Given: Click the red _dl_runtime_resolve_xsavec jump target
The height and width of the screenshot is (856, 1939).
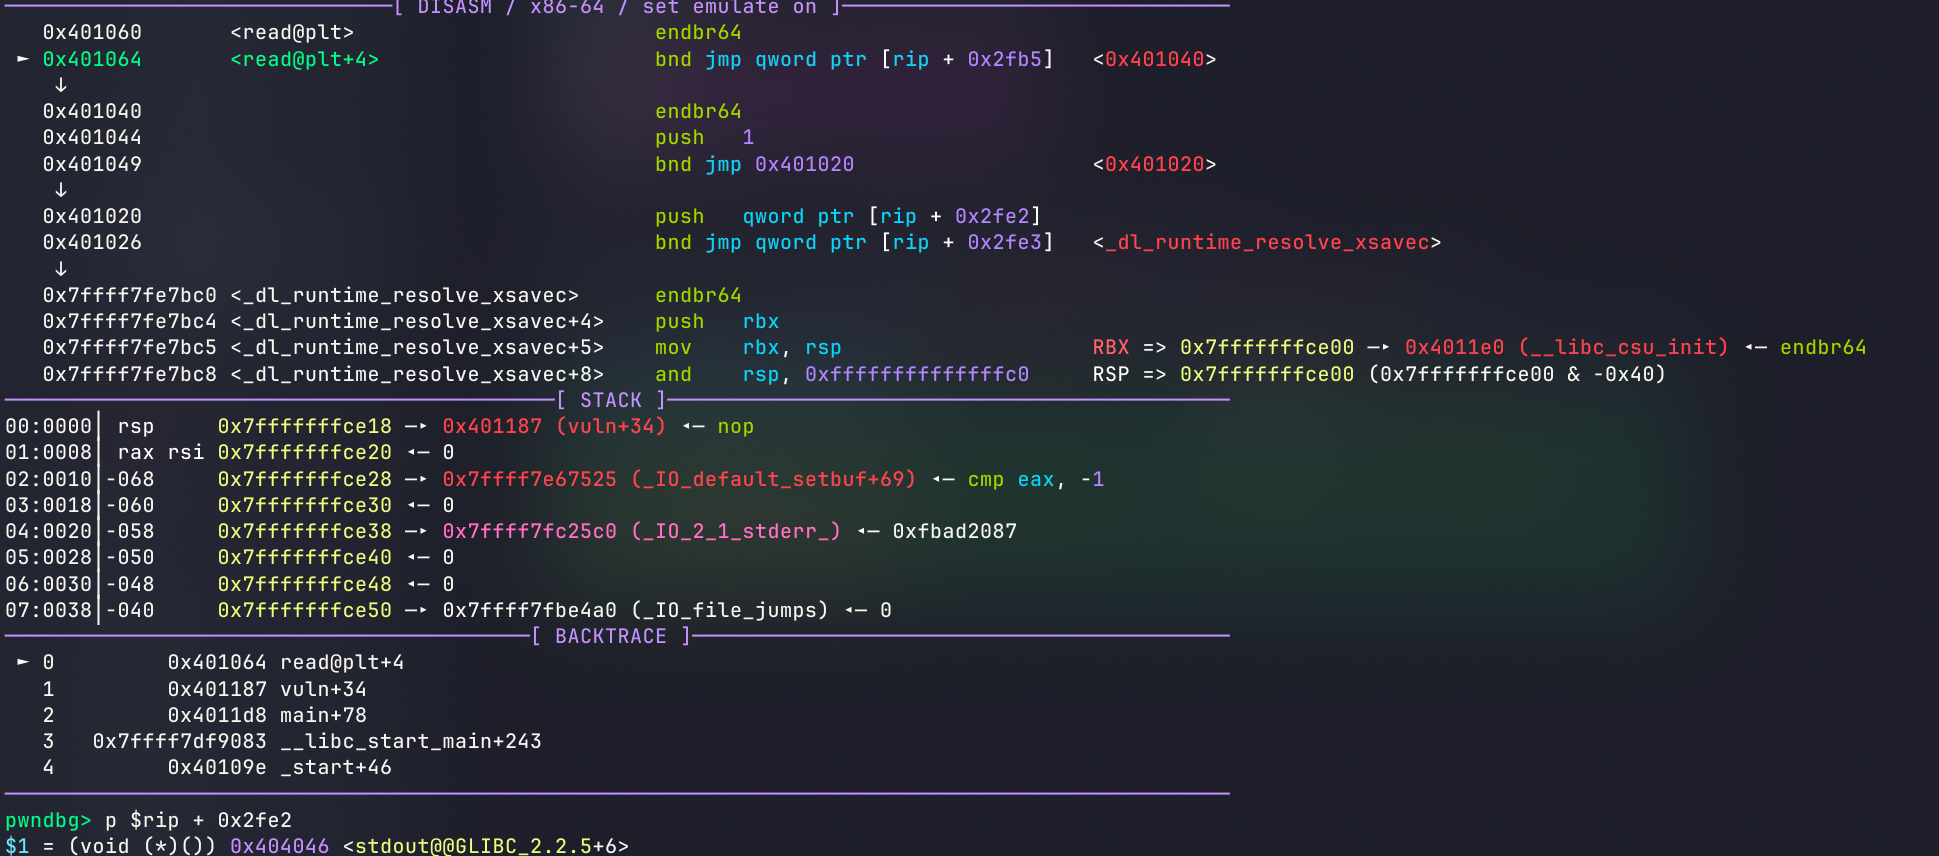Looking at the screenshot, I should tap(1267, 243).
